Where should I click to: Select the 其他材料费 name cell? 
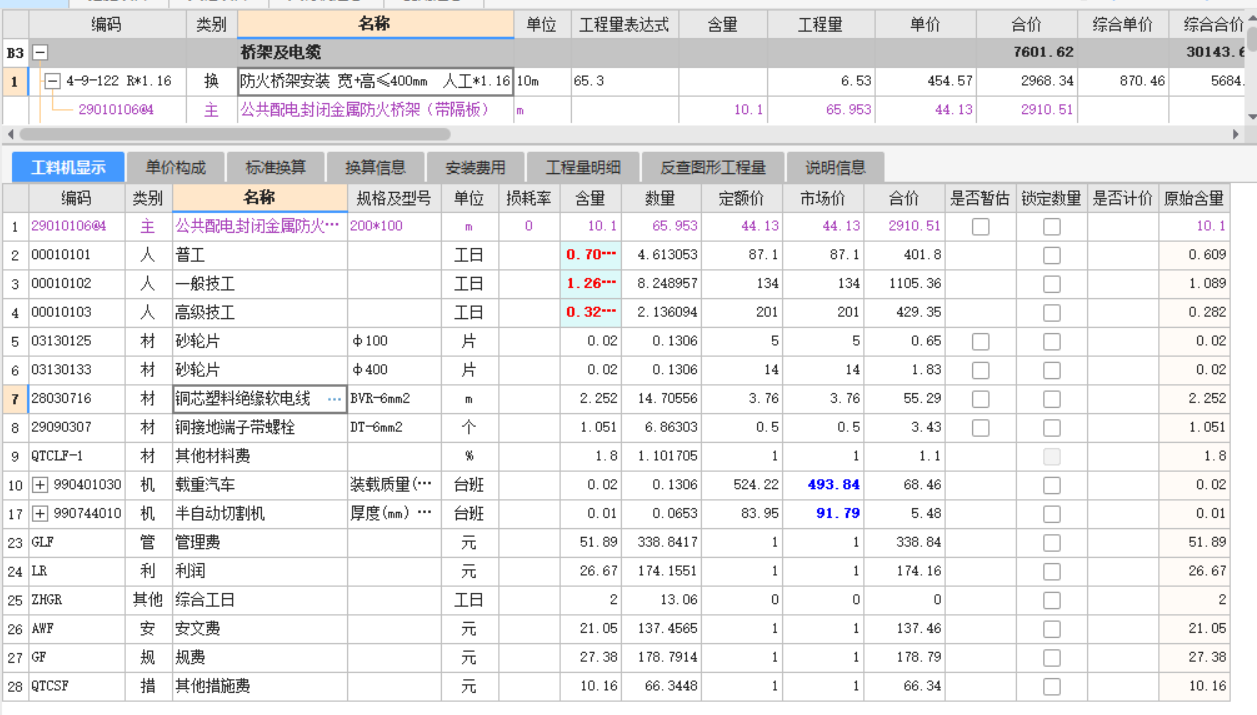[260, 457]
